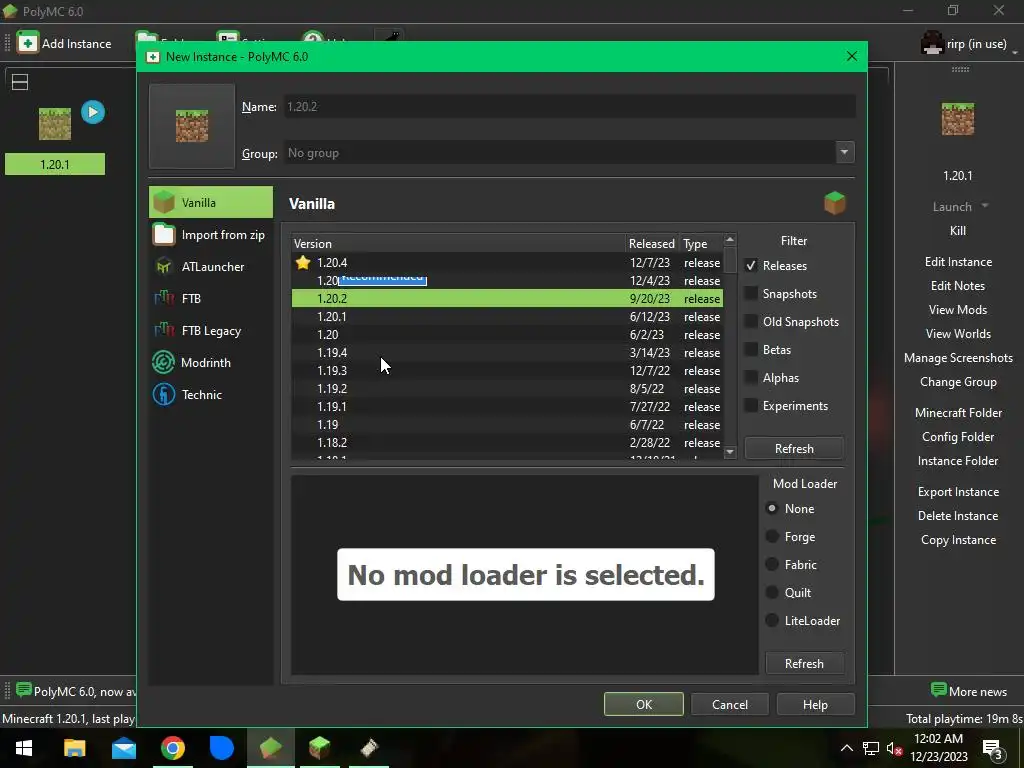Select version 1.20.1 row
The height and width of the screenshot is (768, 1024).
click(x=507, y=317)
